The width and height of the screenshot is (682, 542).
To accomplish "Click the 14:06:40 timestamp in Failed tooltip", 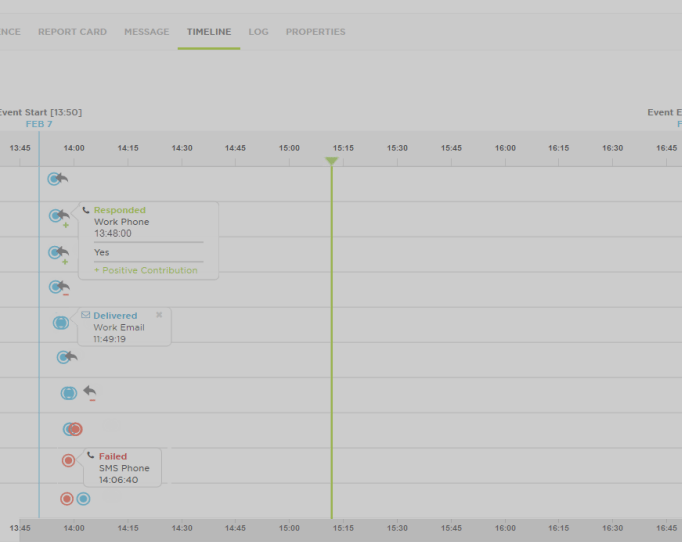I will pos(118,480).
